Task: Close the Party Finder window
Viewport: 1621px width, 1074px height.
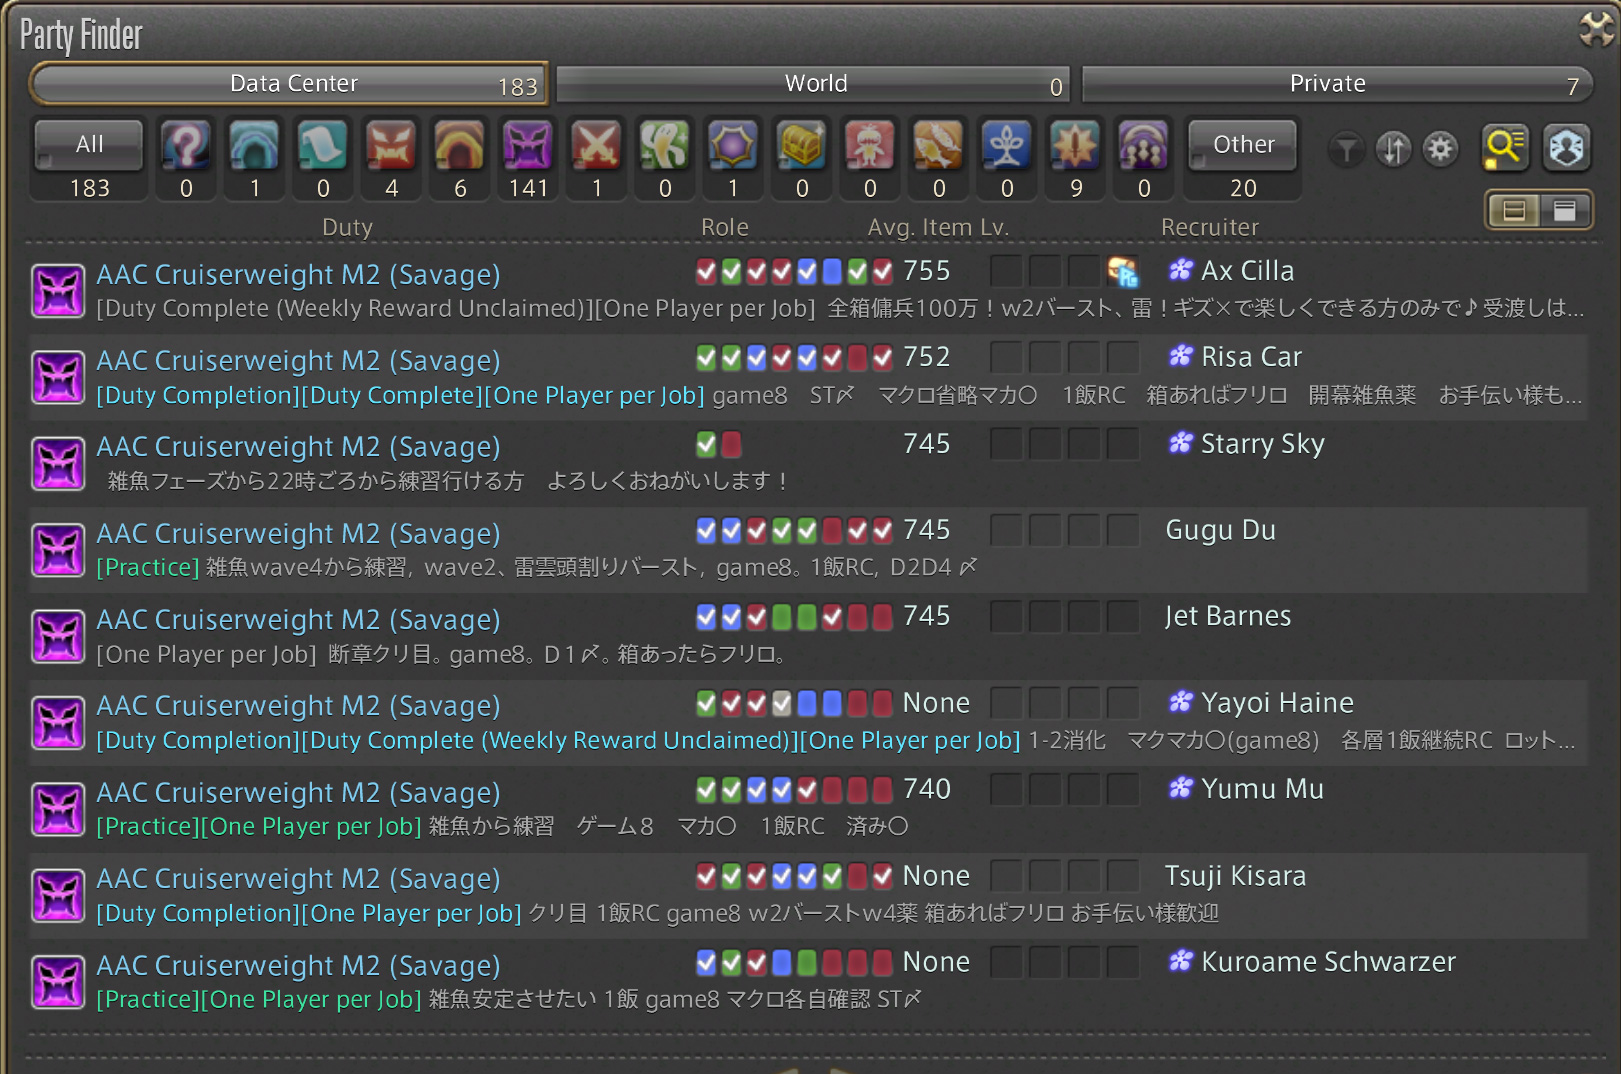Action: click(1596, 28)
